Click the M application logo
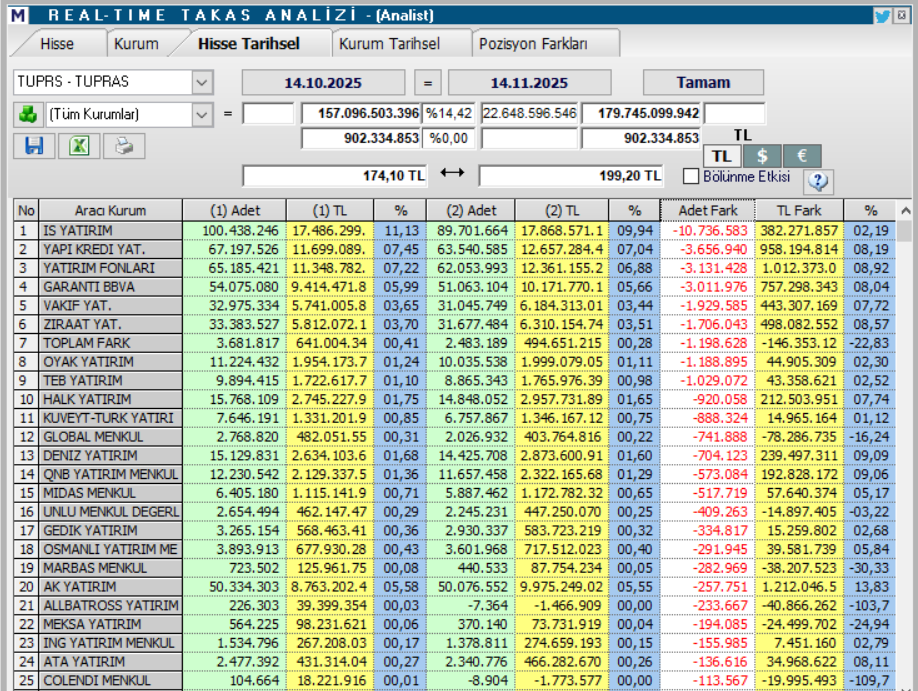Image resolution: width=918 pixels, height=691 pixels. (x=18, y=15)
